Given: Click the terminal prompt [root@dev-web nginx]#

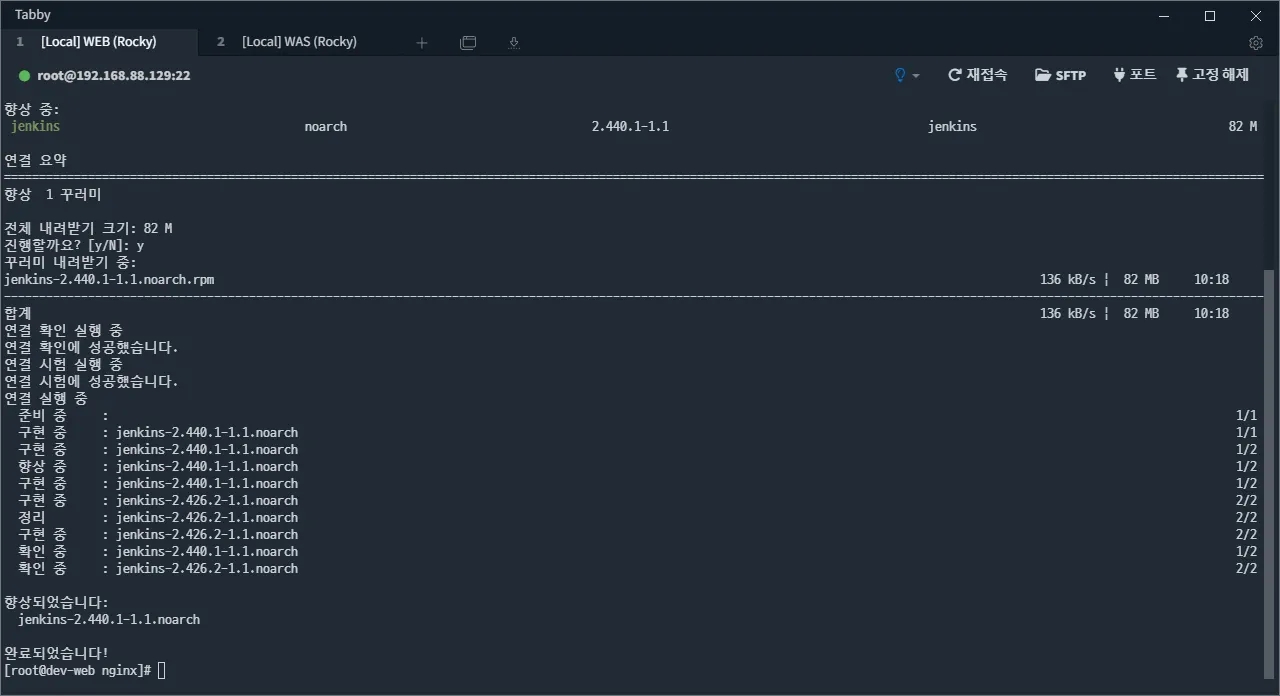Looking at the screenshot, I should tap(78, 670).
